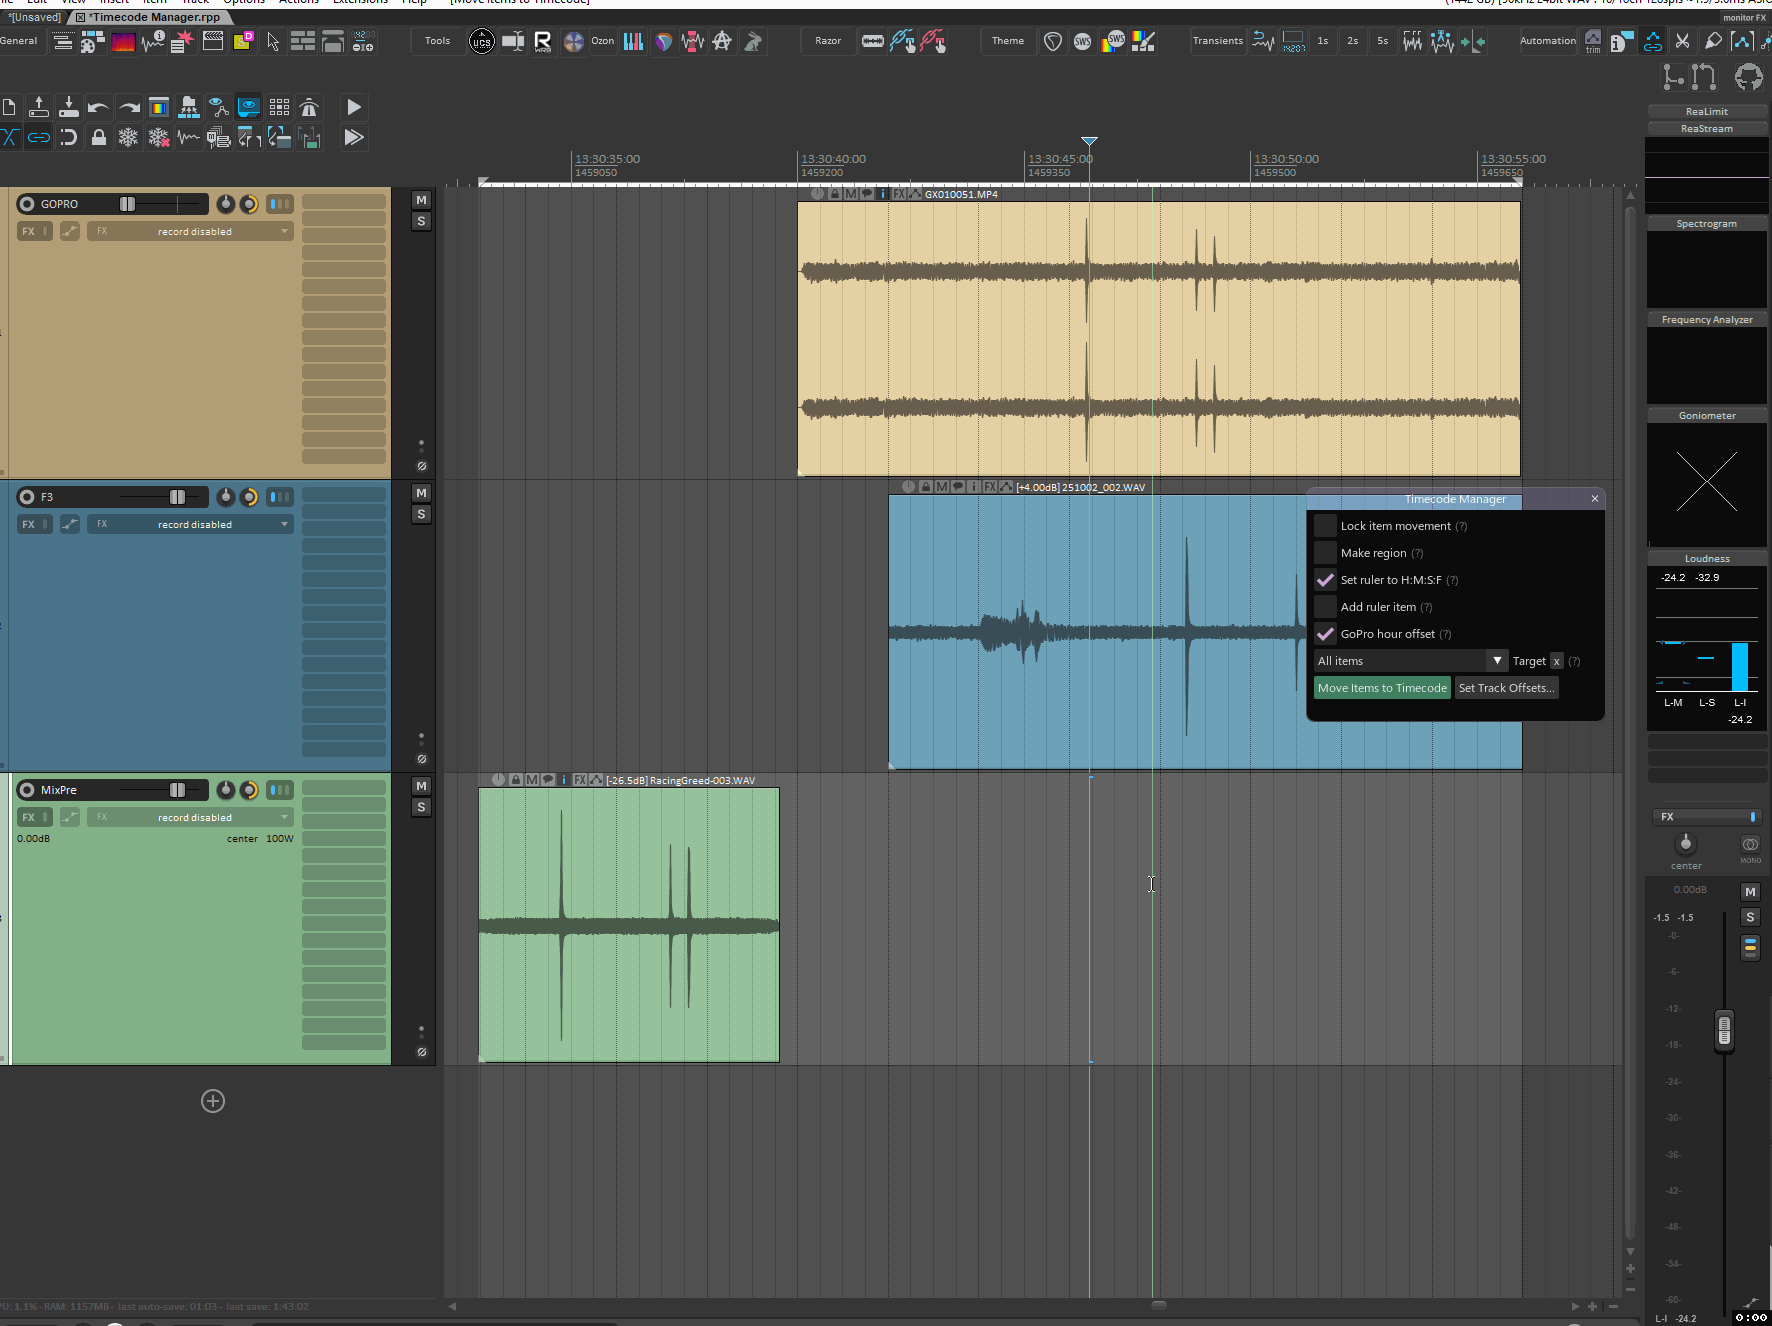Click the piano keys icon in Tools
The image size is (1772, 1326).
point(633,41)
